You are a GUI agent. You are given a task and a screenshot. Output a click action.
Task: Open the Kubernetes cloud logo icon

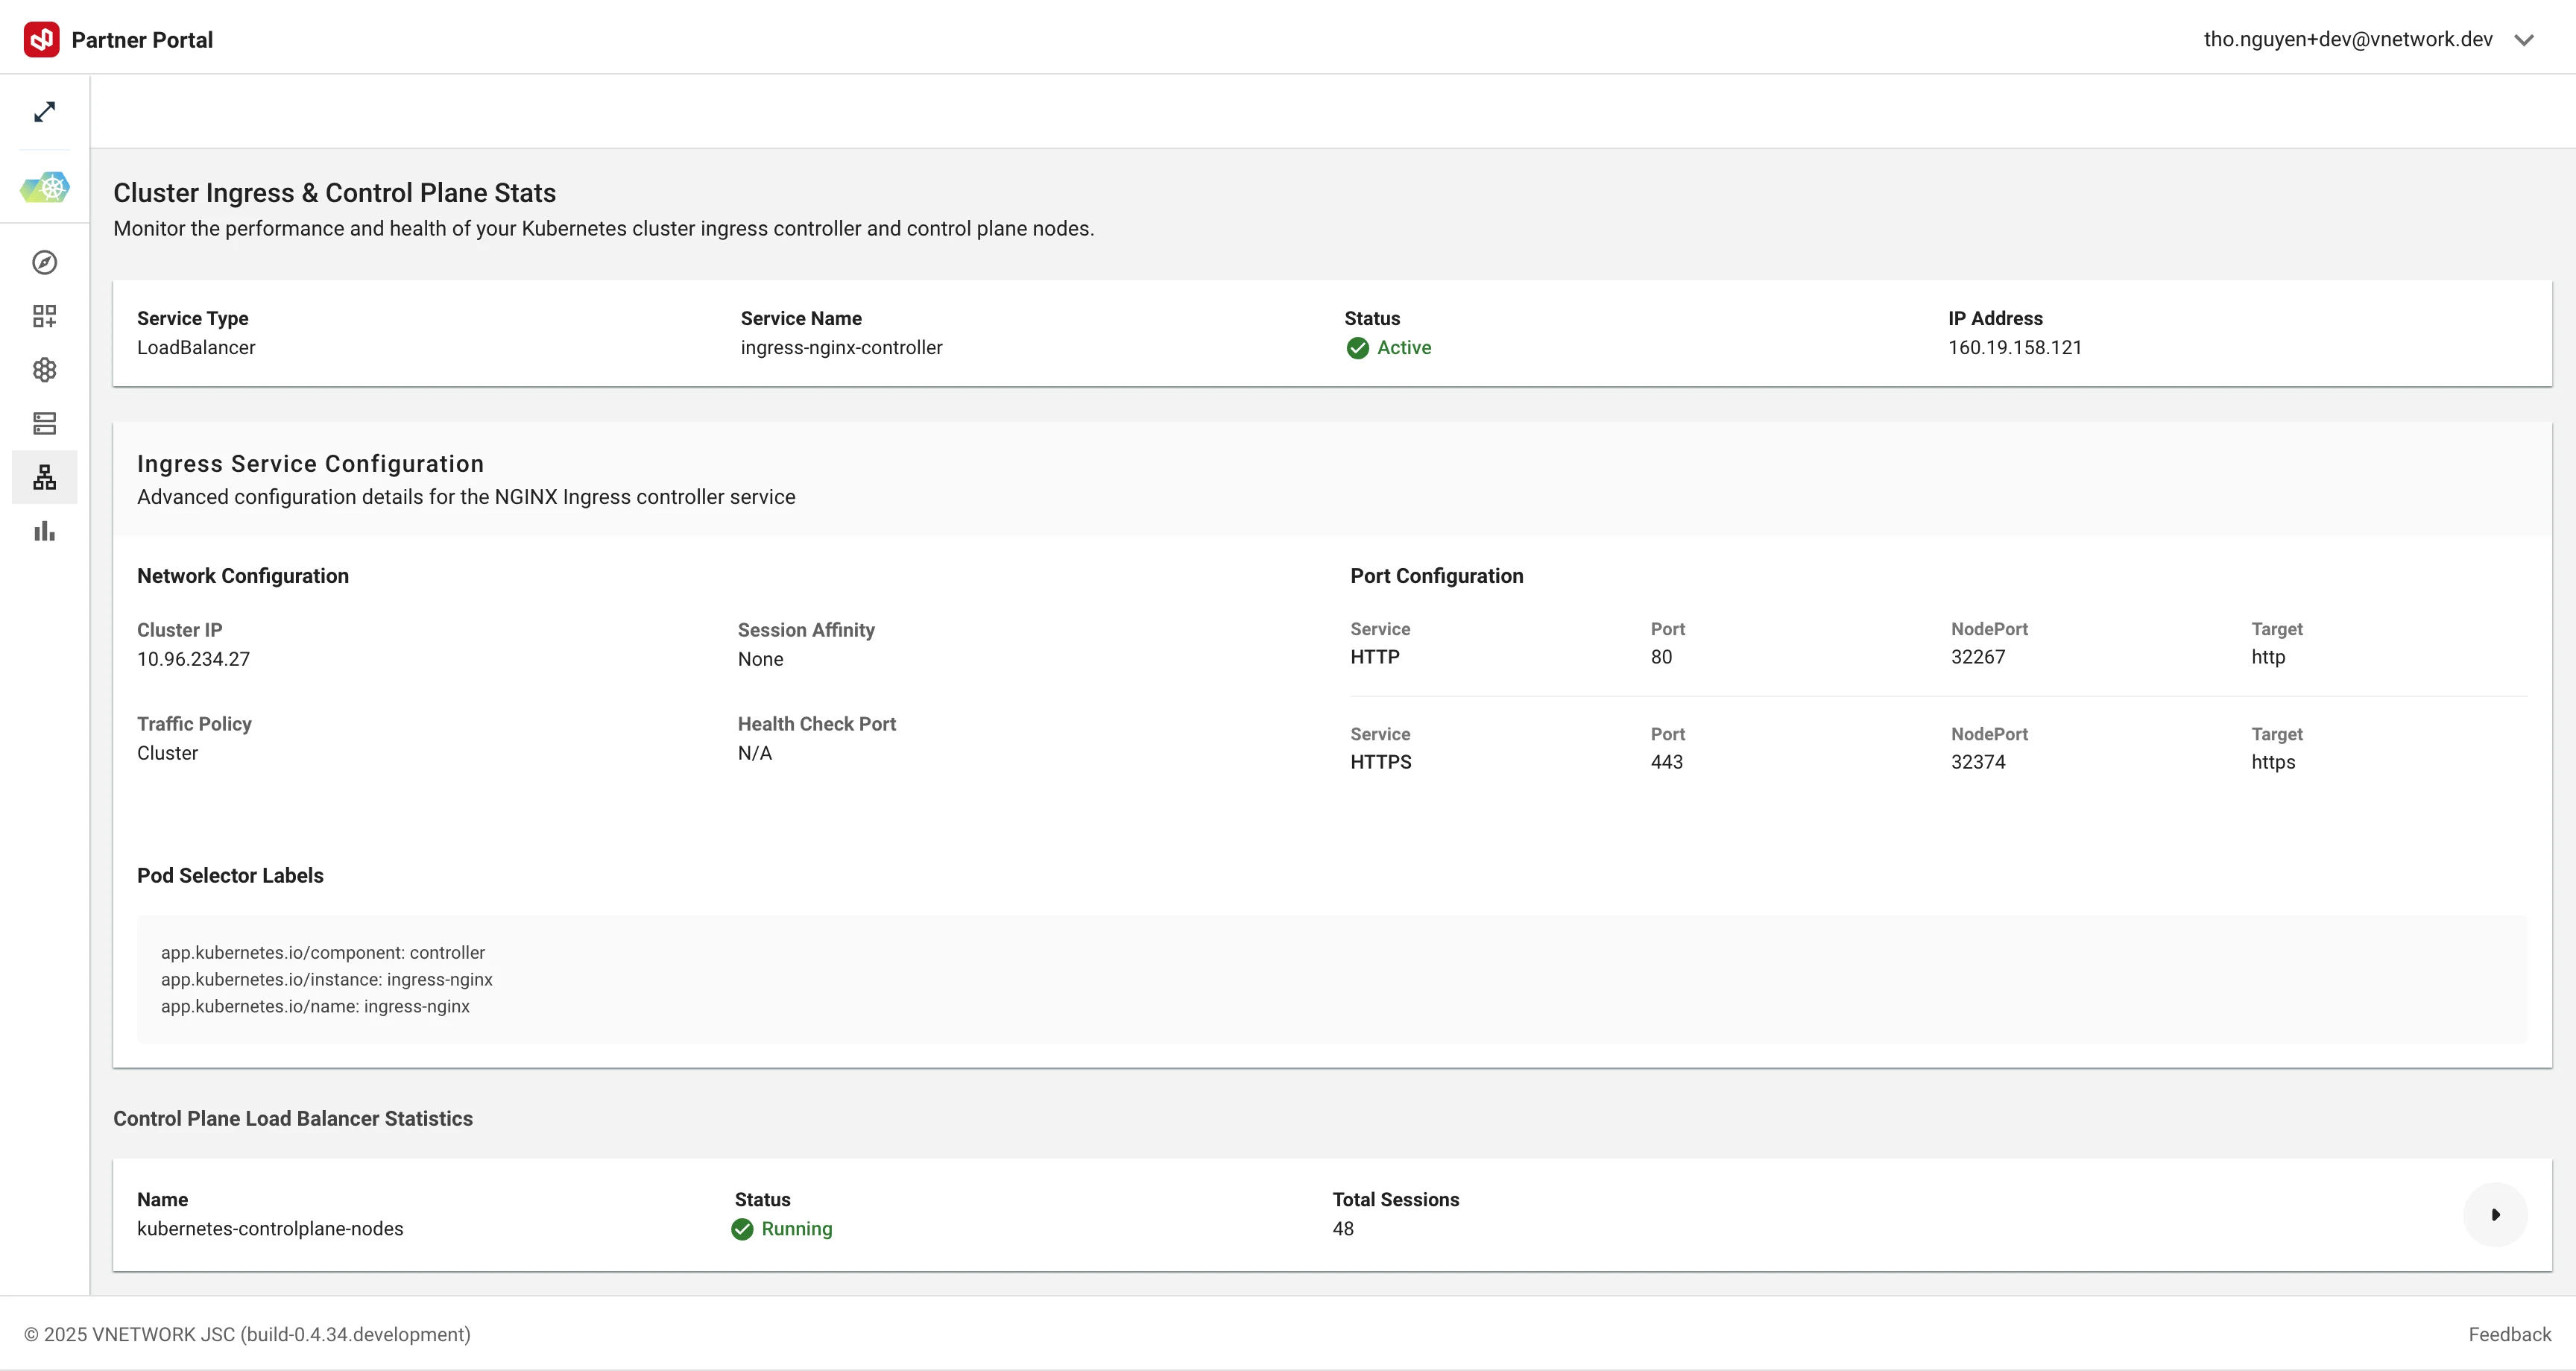pos(45,187)
